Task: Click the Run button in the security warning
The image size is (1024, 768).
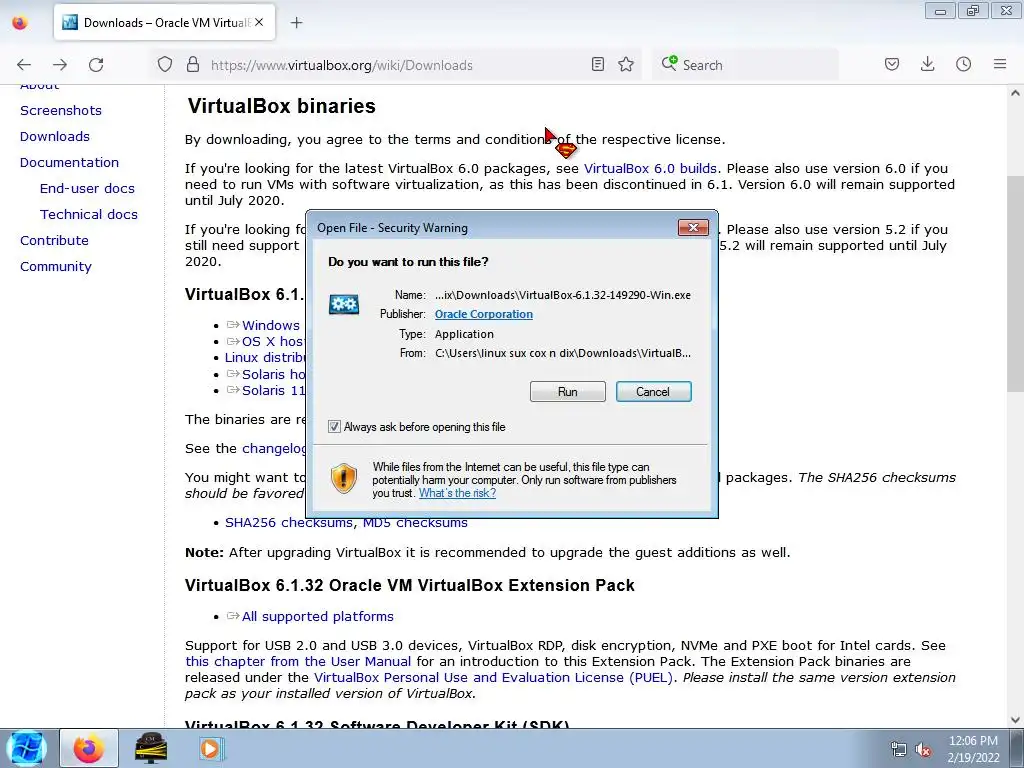Action: (568, 392)
